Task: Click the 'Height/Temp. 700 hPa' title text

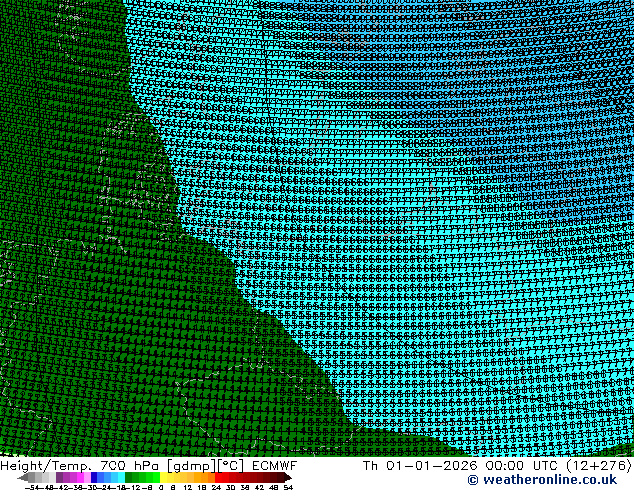Action: tap(79, 466)
